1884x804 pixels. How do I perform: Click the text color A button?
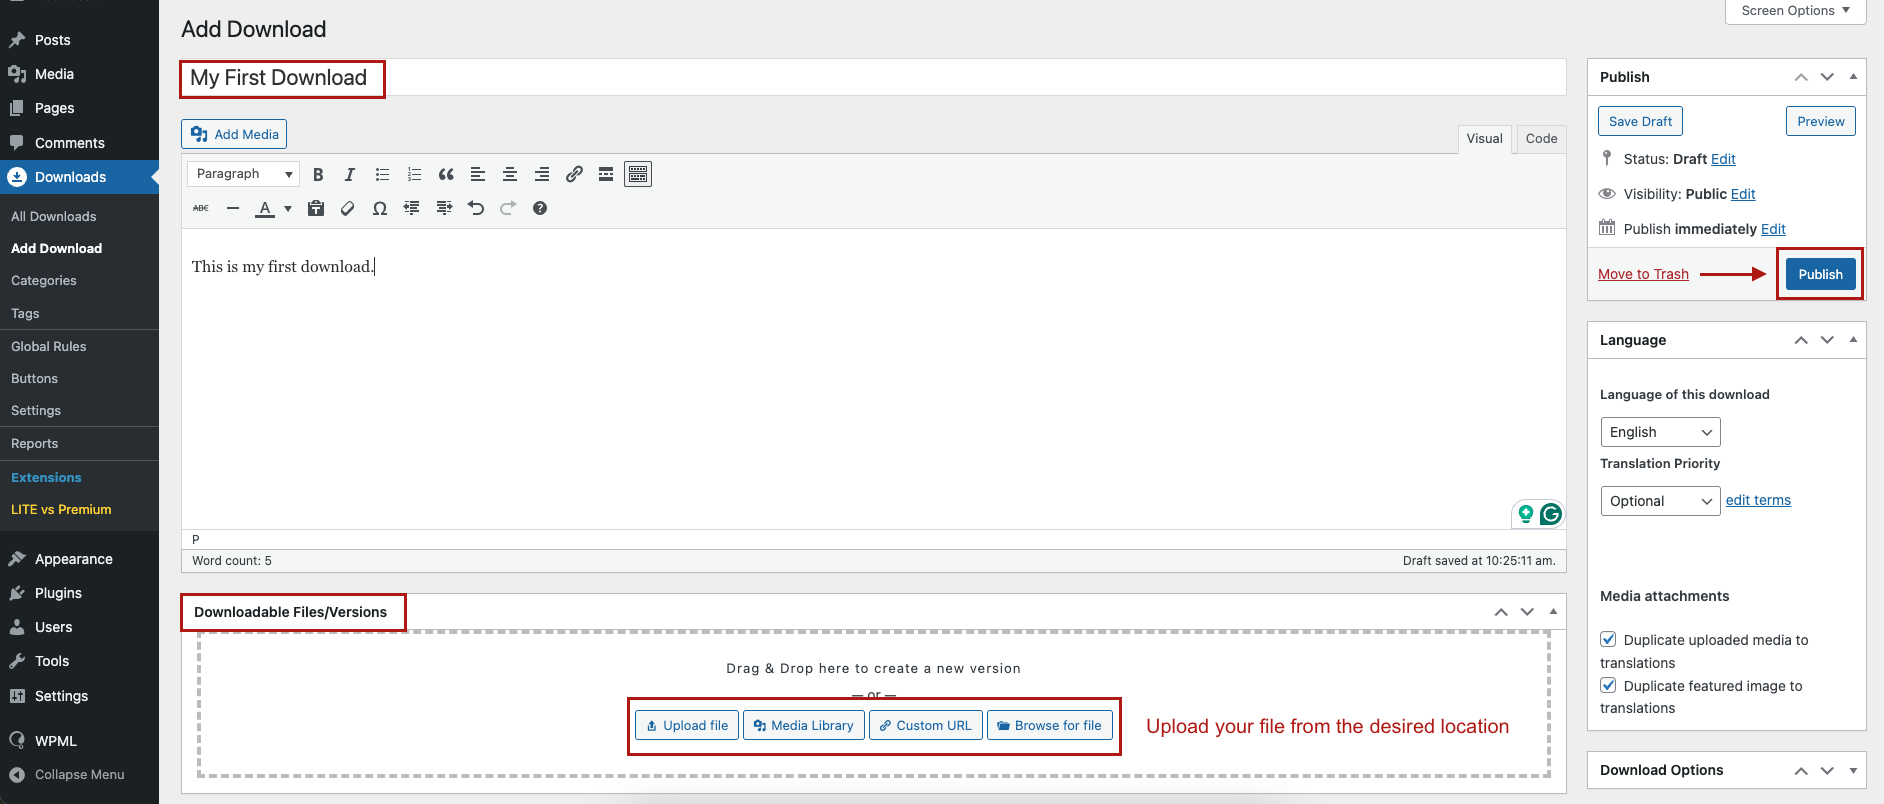pos(265,208)
